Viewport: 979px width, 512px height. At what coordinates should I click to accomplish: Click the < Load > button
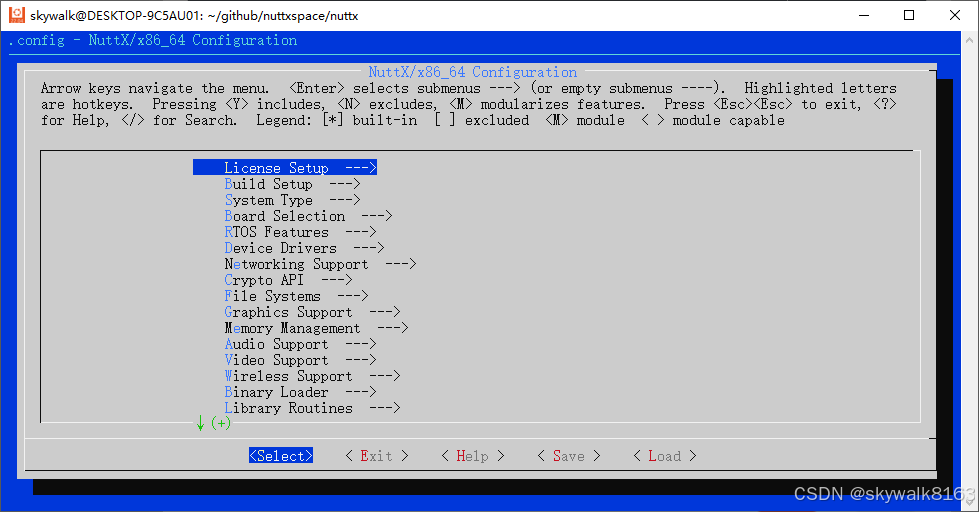pyautogui.click(x=665, y=456)
